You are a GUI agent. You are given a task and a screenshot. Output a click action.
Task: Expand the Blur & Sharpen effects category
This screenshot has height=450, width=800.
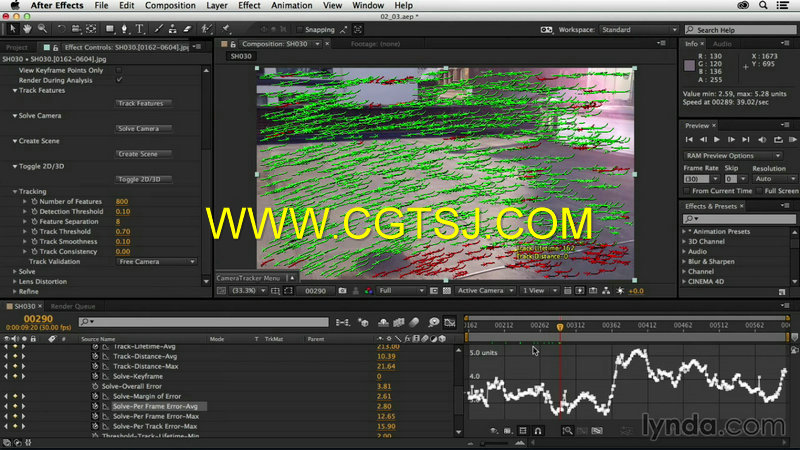pyautogui.click(x=685, y=261)
